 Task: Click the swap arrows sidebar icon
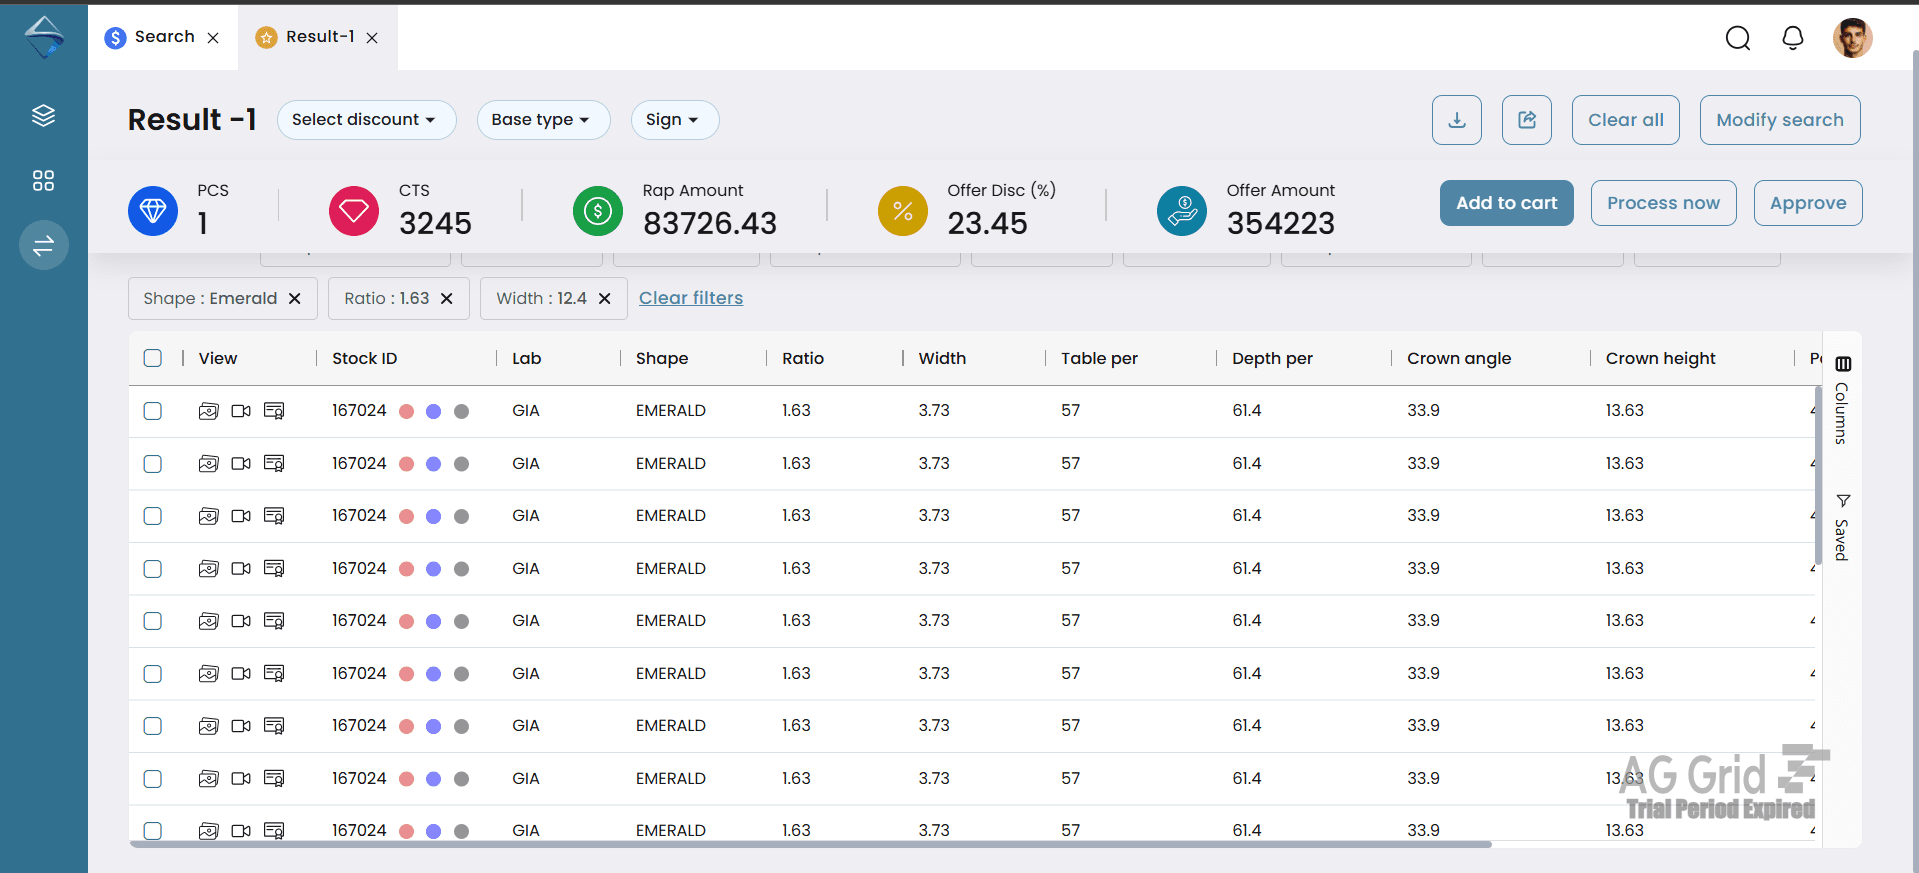tap(43, 245)
